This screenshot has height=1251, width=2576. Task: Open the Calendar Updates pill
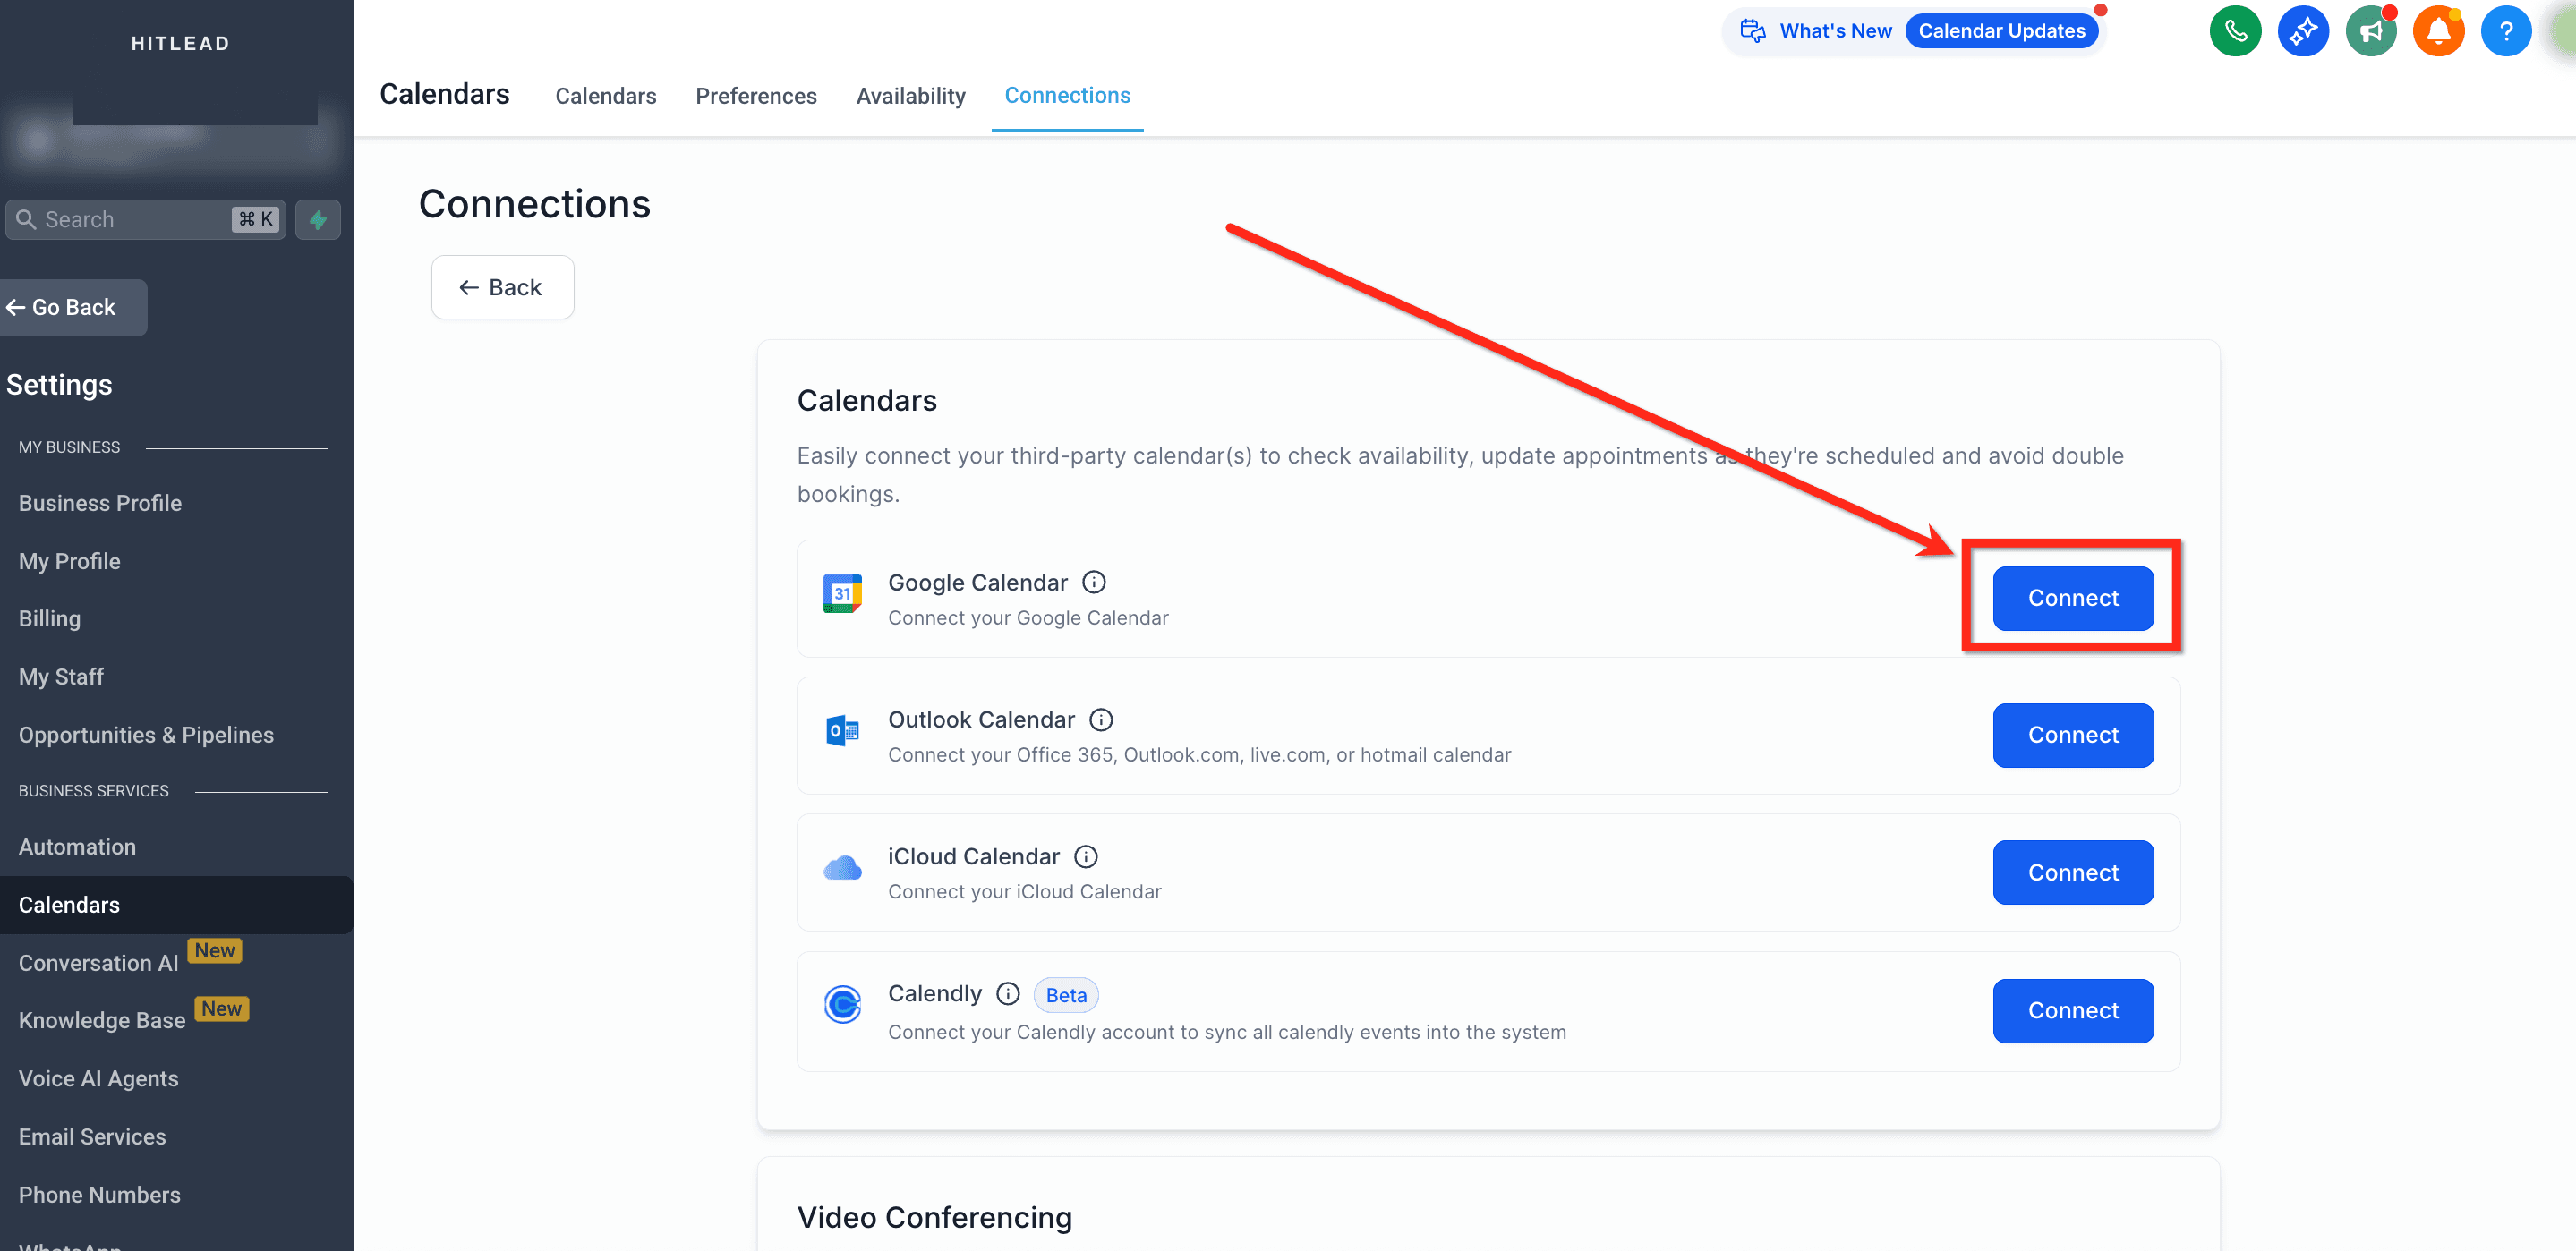click(2001, 31)
